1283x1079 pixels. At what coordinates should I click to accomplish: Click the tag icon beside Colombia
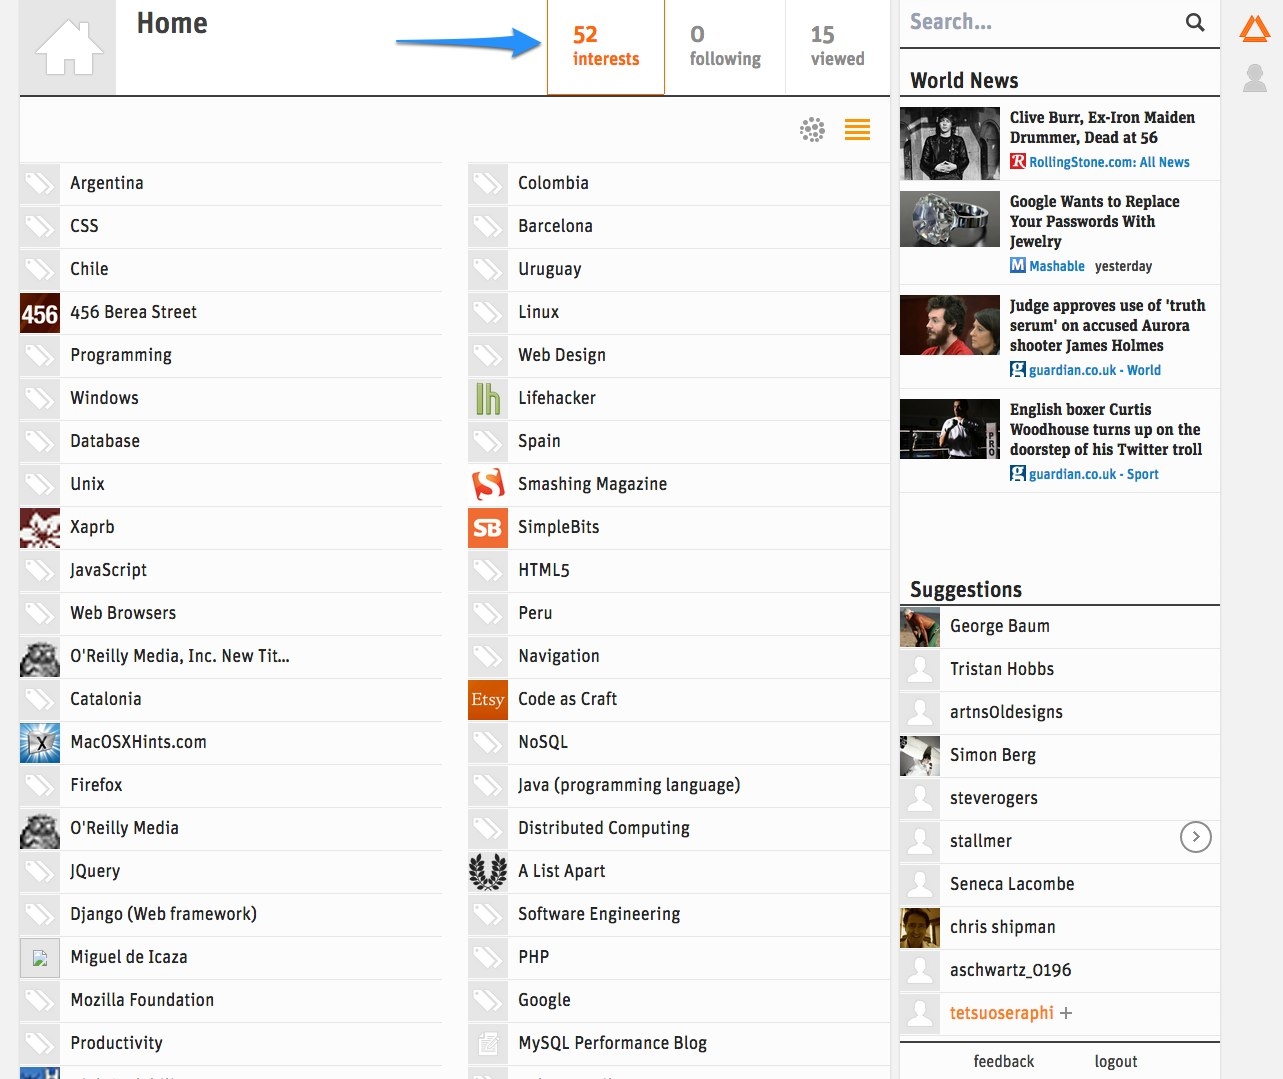488,184
